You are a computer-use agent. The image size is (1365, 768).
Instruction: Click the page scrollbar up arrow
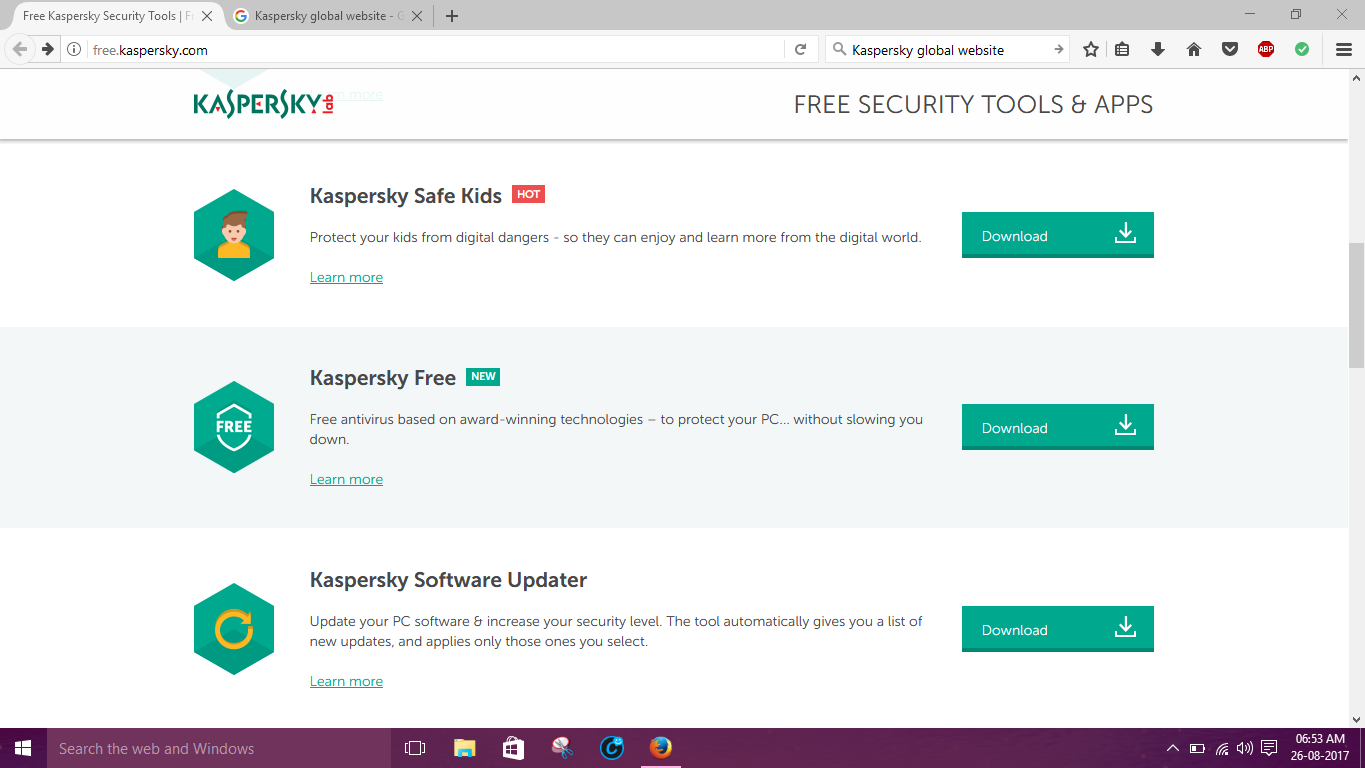pyautogui.click(x=1357, y=78)
